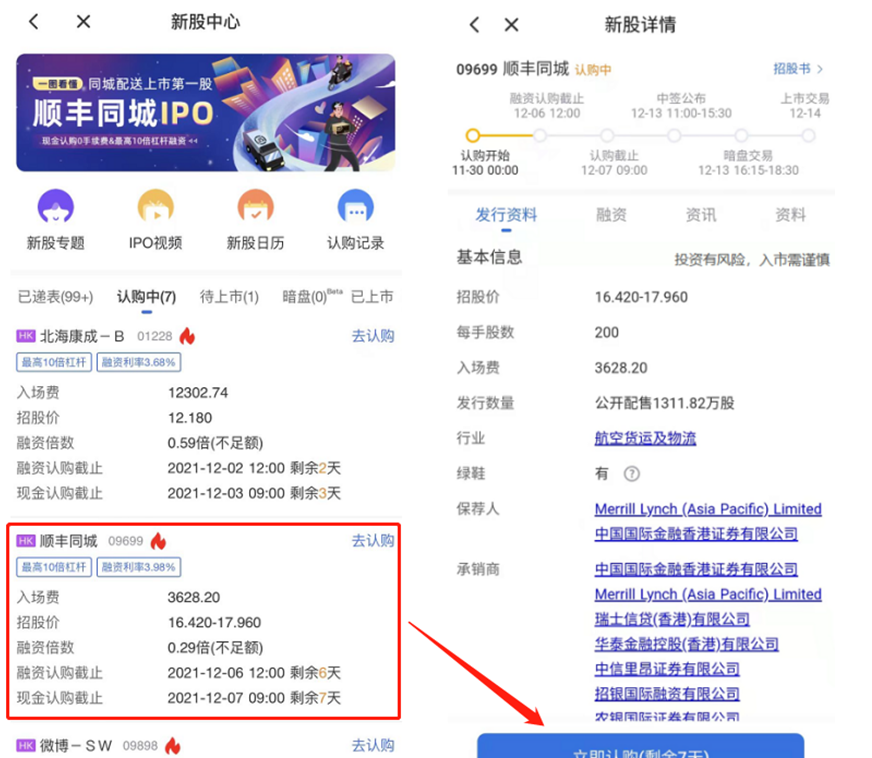Tap the 立即认购 button

pos(641,746)
